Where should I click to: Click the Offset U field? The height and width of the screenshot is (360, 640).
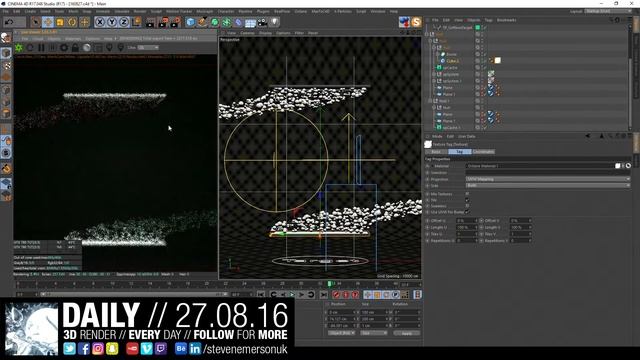click(x=466, y=220)
